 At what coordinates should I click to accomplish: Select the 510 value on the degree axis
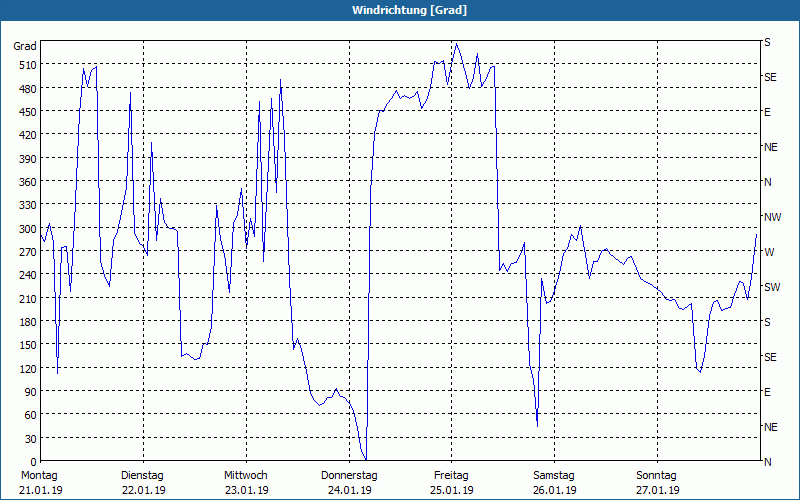pos(28,65)
